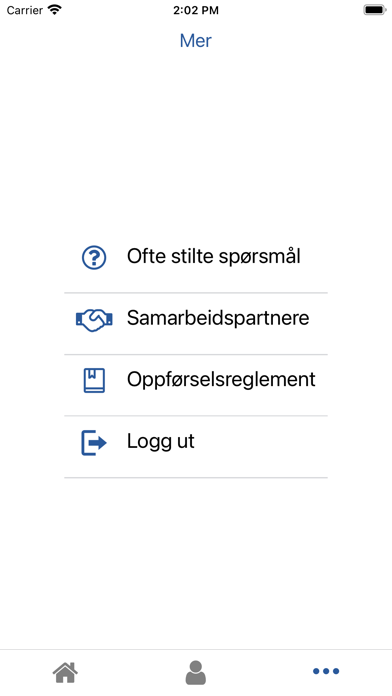Click divider line below Logg ut
392x696 pixels.
(x=196, y=478)
